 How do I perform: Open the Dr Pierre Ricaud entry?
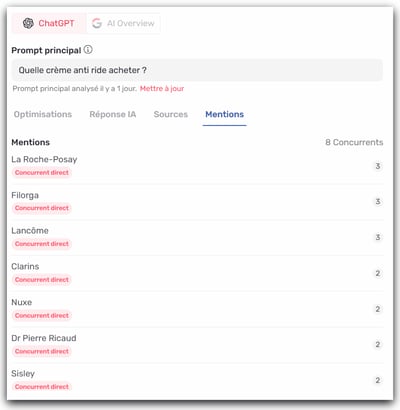tap(197, 345)
